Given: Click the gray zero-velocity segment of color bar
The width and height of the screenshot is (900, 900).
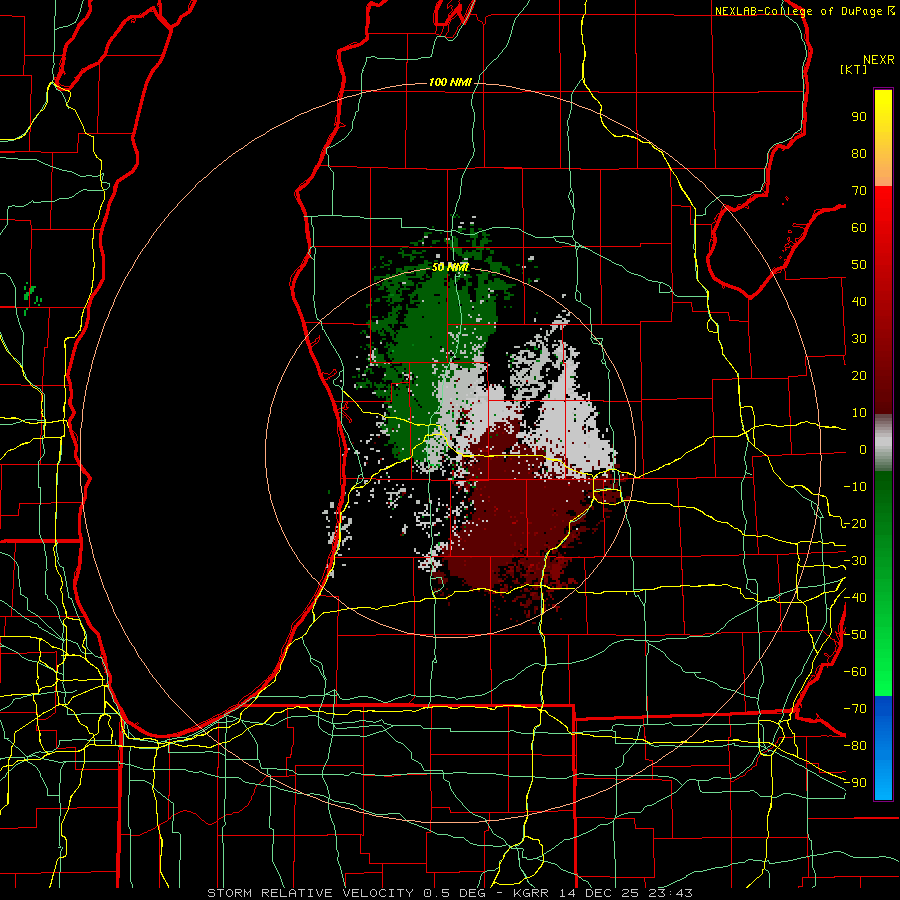Looking at the screenshot, I should tap(883, 443).
